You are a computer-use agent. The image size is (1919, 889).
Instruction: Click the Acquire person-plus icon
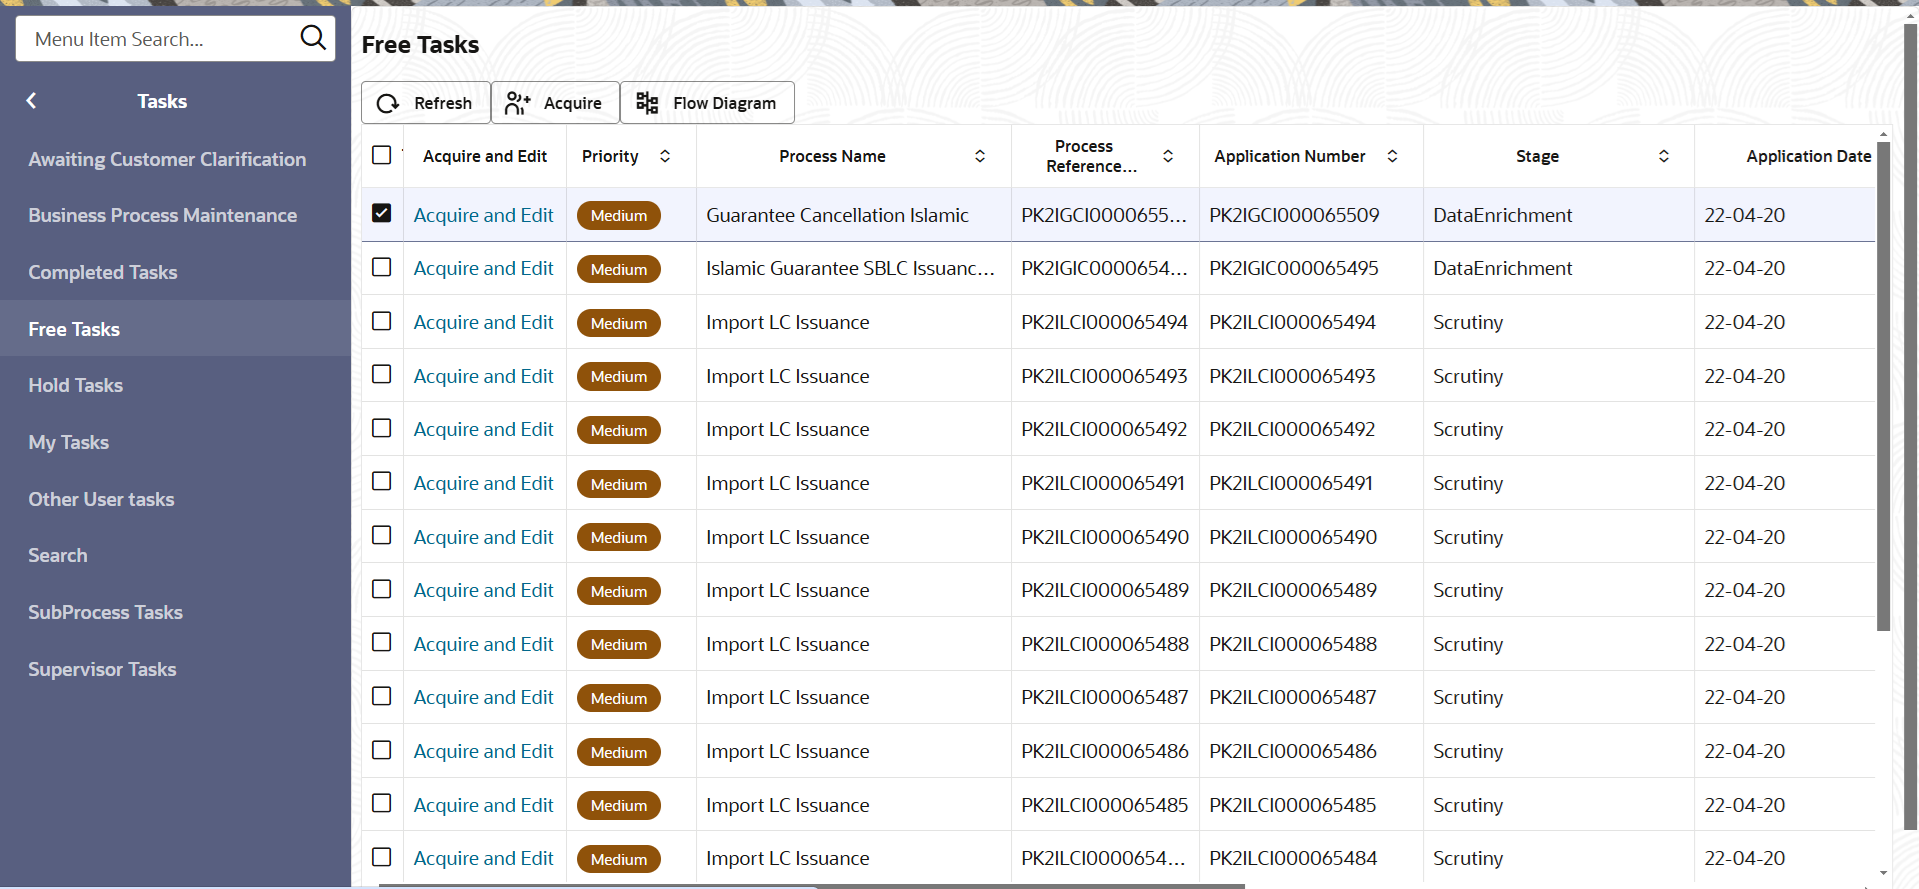coord(517,103)
